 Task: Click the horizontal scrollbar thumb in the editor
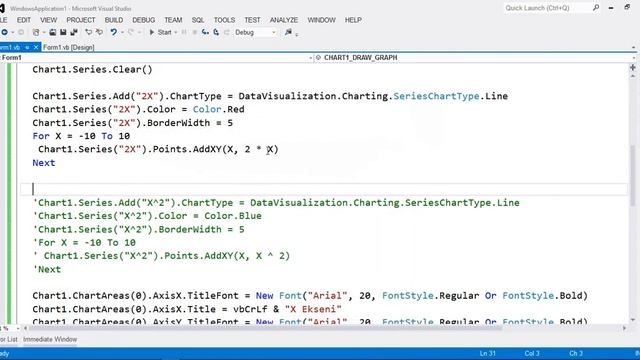265,328
